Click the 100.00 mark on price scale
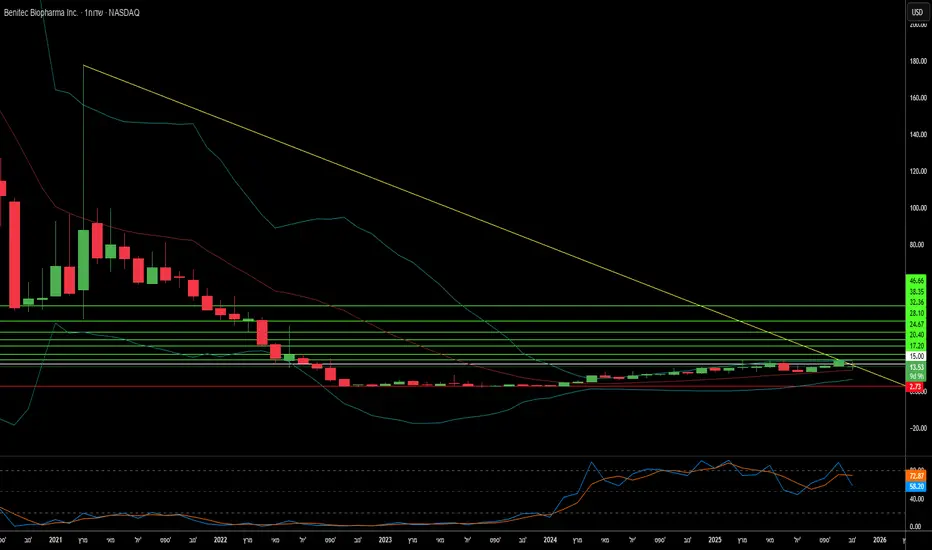Image resolution: width=932 pixels, height=550 pixels. coord(916,208)
